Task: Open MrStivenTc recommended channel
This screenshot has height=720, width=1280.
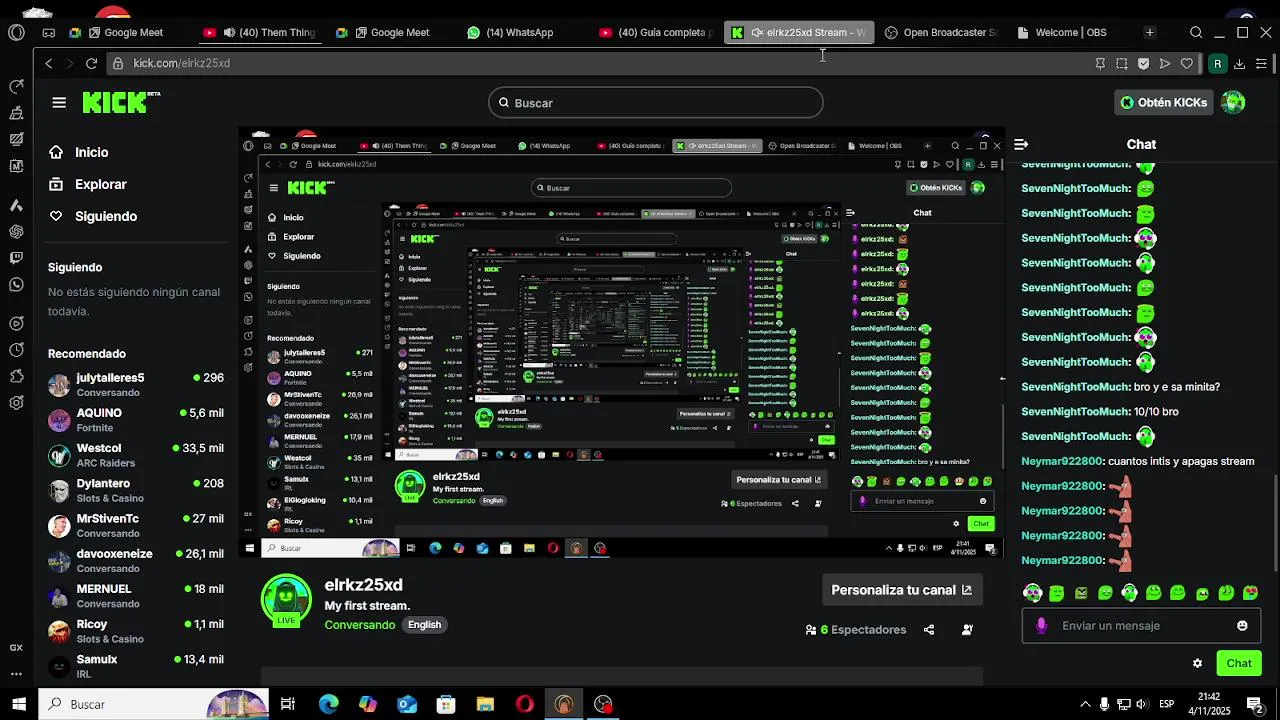Action: (x=136, y=526)
